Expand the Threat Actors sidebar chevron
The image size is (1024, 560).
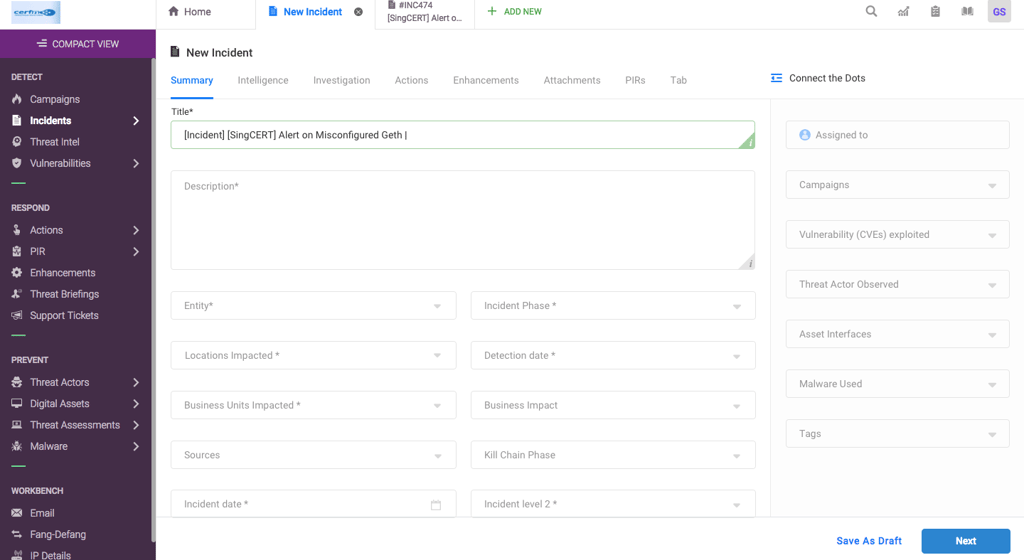(136, 382)
